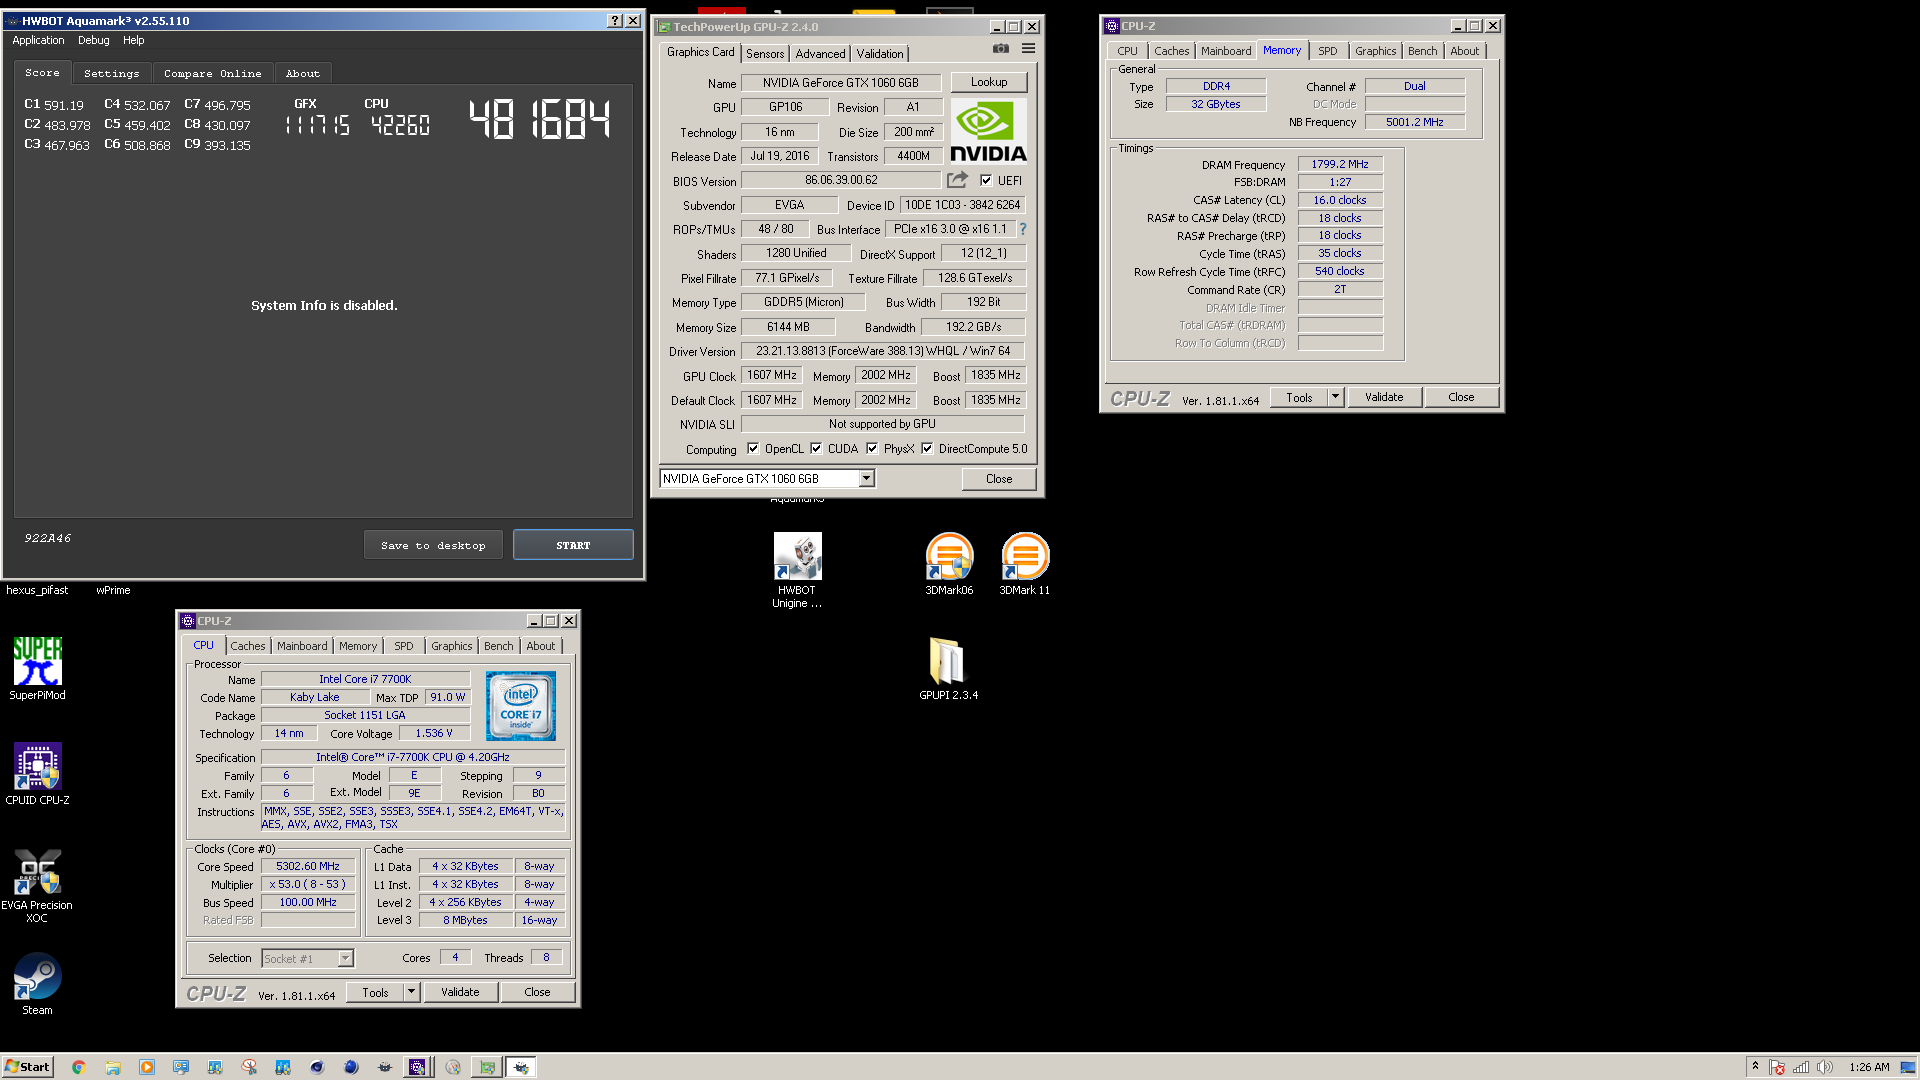Image resolution: width=1920 pixels, height=1080 pixels.
Task: Click the GPU Name field GTX 1060 6GB
Action: coord(841,83)
